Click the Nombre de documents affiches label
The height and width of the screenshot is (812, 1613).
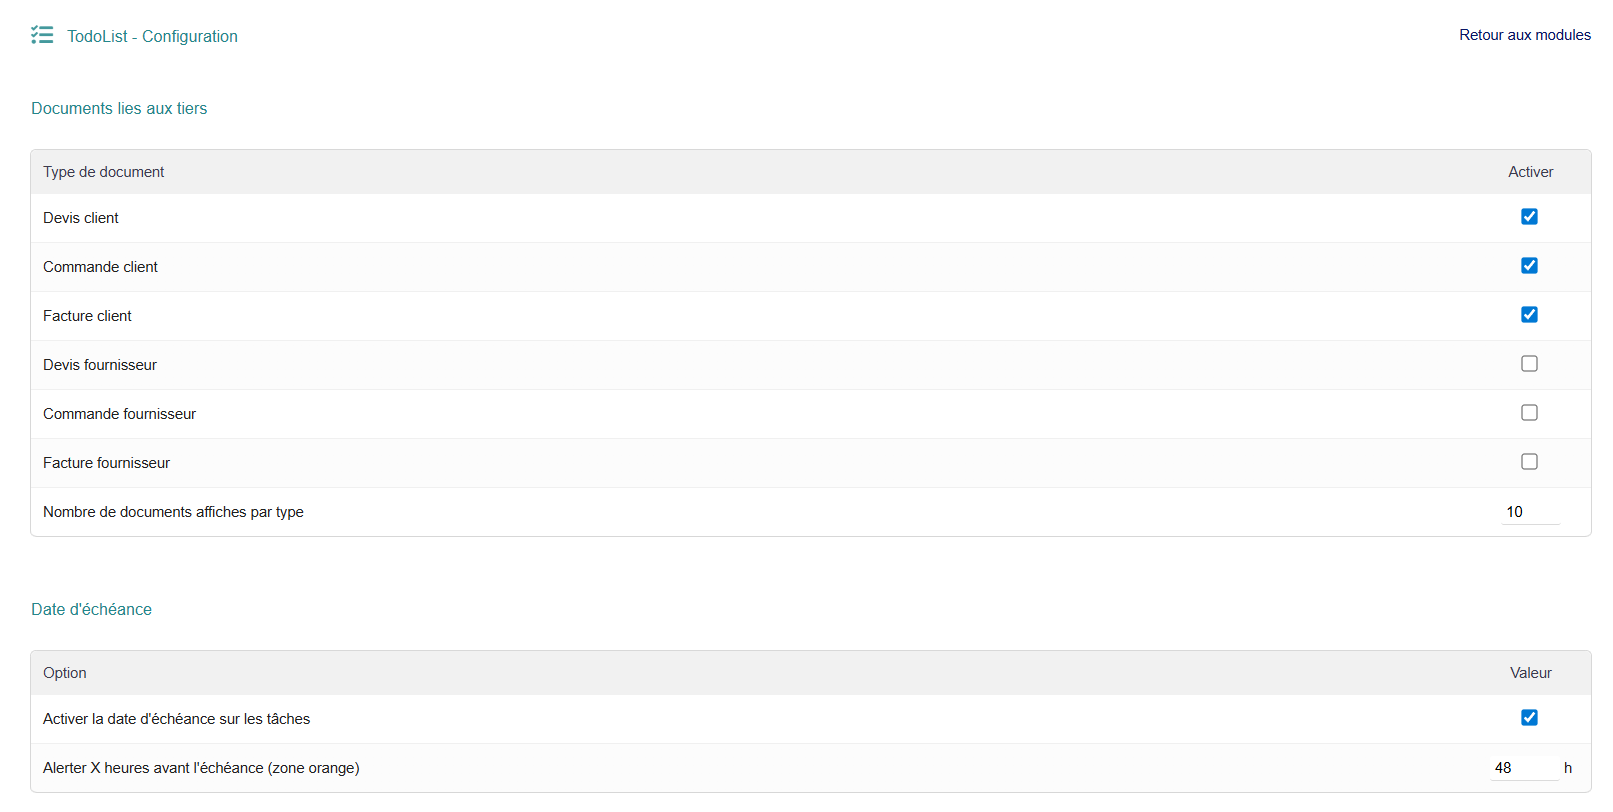click(x=173, y=512)
